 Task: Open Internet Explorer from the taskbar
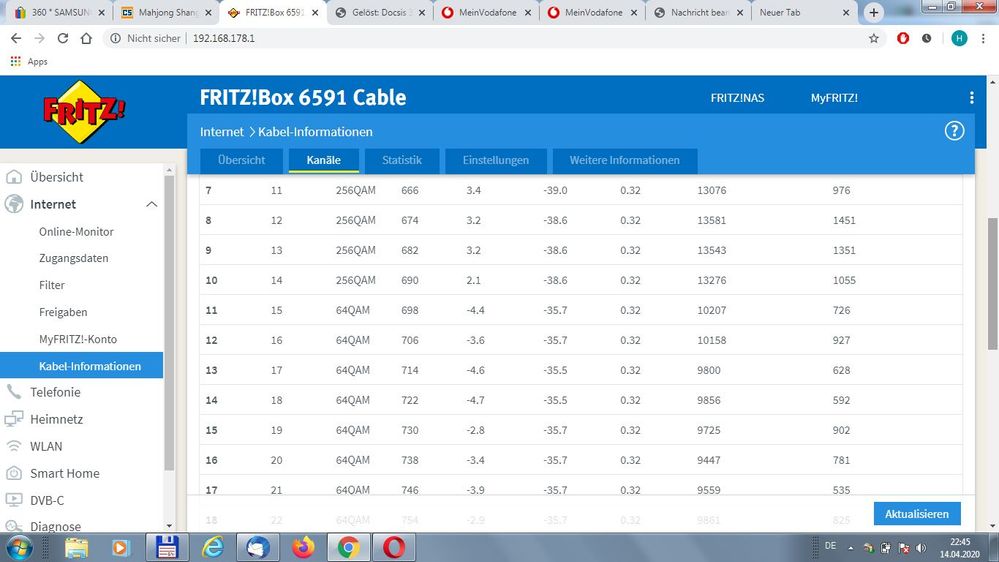(x=212, y=547)
